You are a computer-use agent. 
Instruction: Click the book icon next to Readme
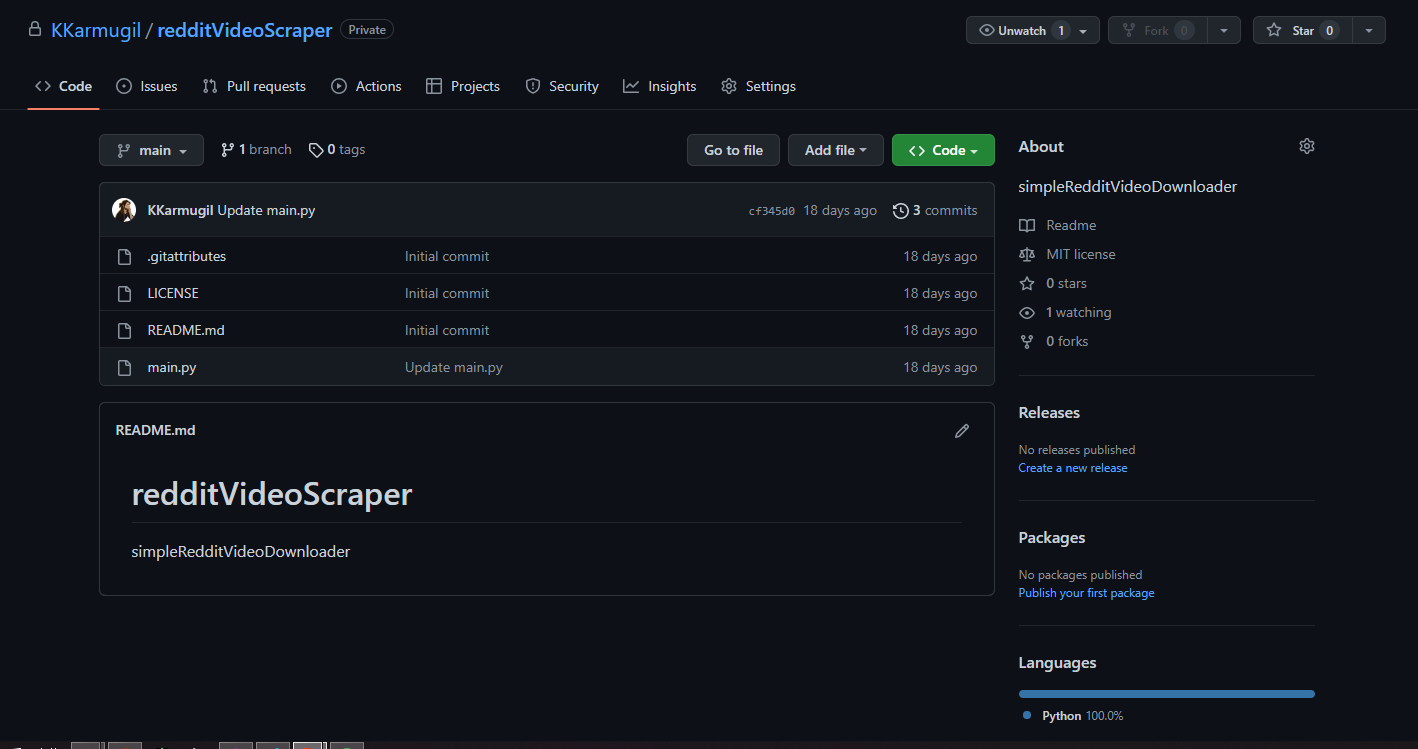tap(1027, 226)
